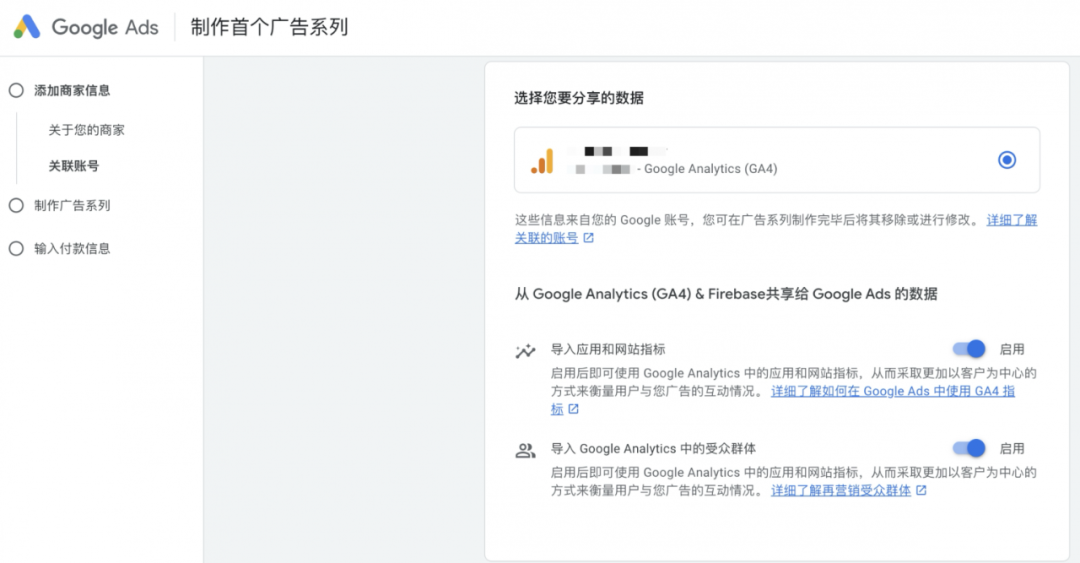The image size is (1080, 563).
Task: Open the 关联账号 sub-step
Action: 74,166
